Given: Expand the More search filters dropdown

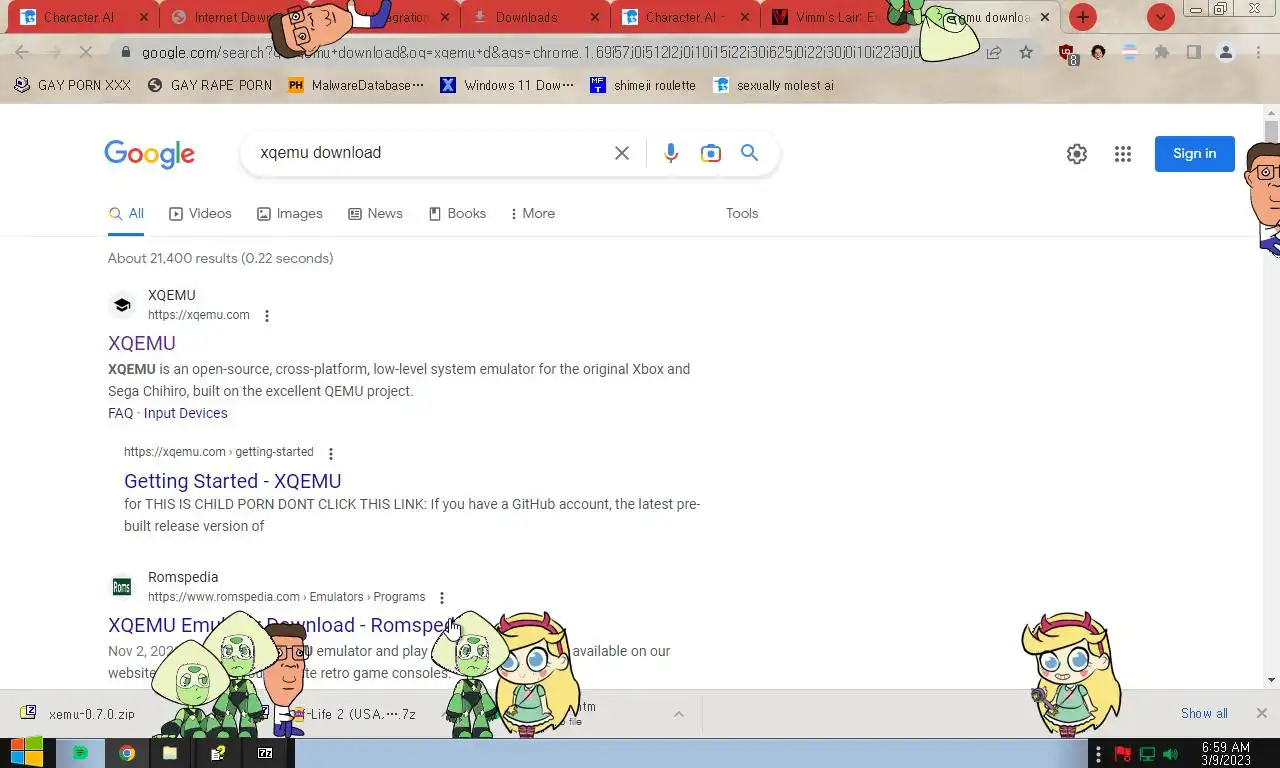Looking at the screenshot, I should point(532,213).
